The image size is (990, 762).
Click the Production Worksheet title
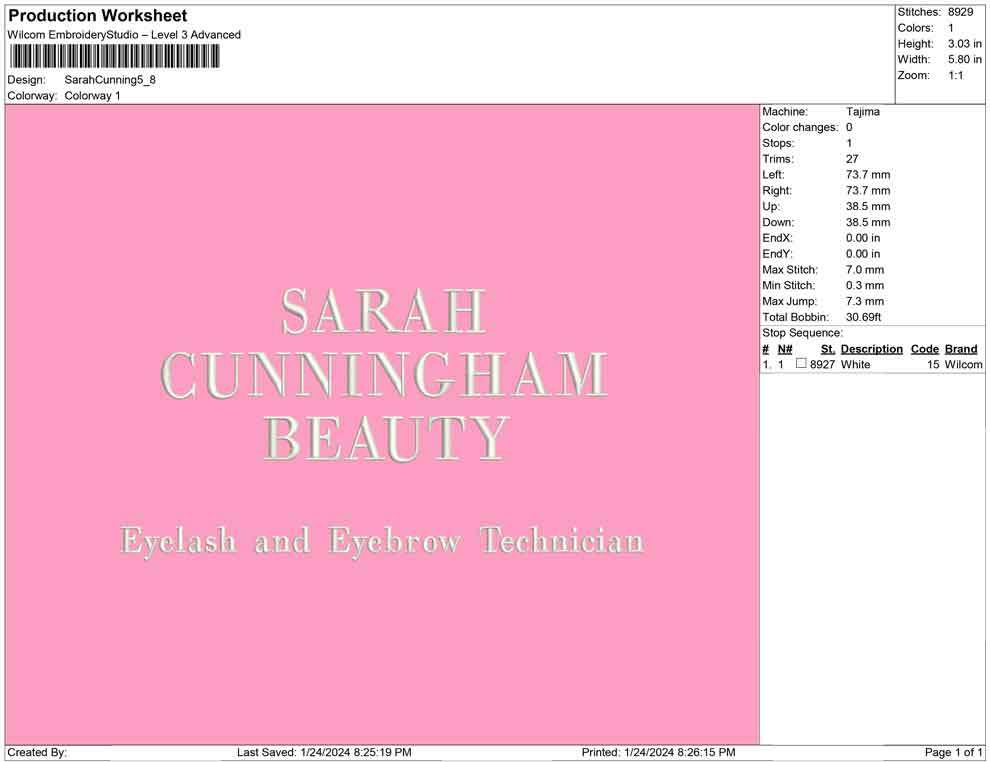click(98, 16)
